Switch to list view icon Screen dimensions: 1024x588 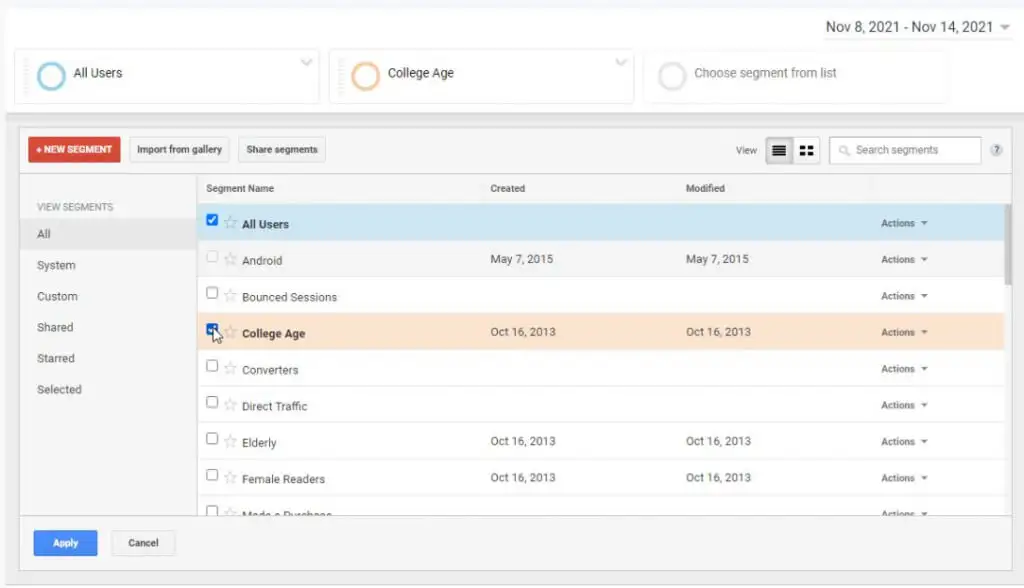coord(779,150)
